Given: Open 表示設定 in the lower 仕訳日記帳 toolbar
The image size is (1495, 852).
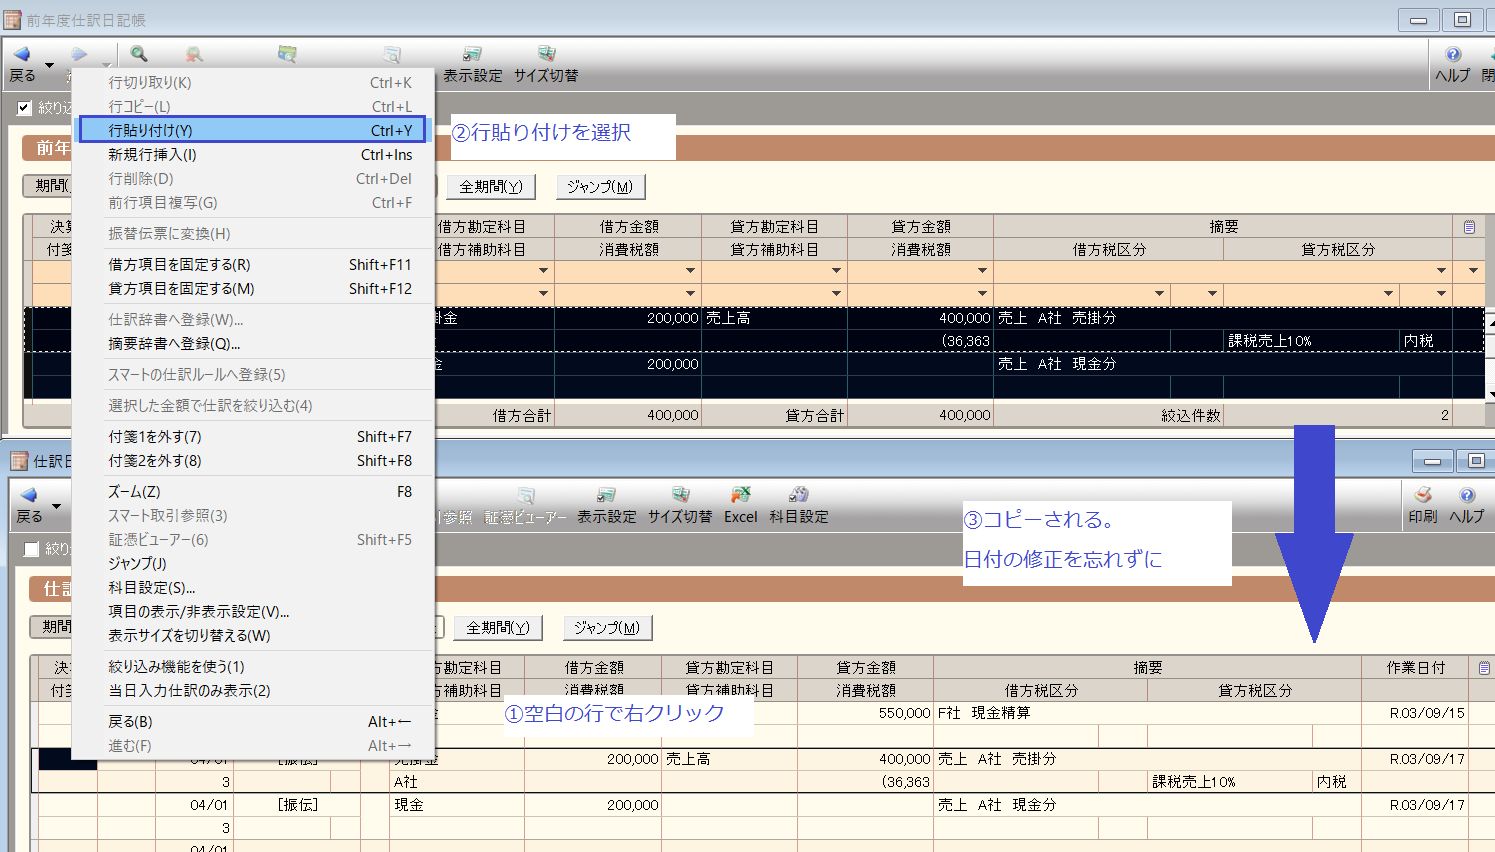Looking at the screenshot, I should tap(606, 506).
